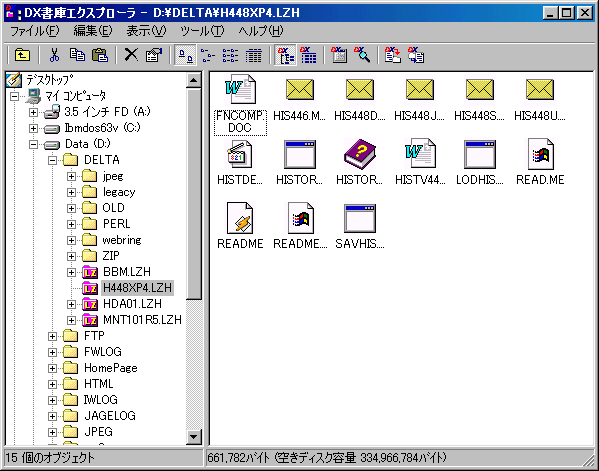Open the Properties toolbar icon
Image resolution: width=599 pixels, height=471 pixels.
(x=154, y=55)
